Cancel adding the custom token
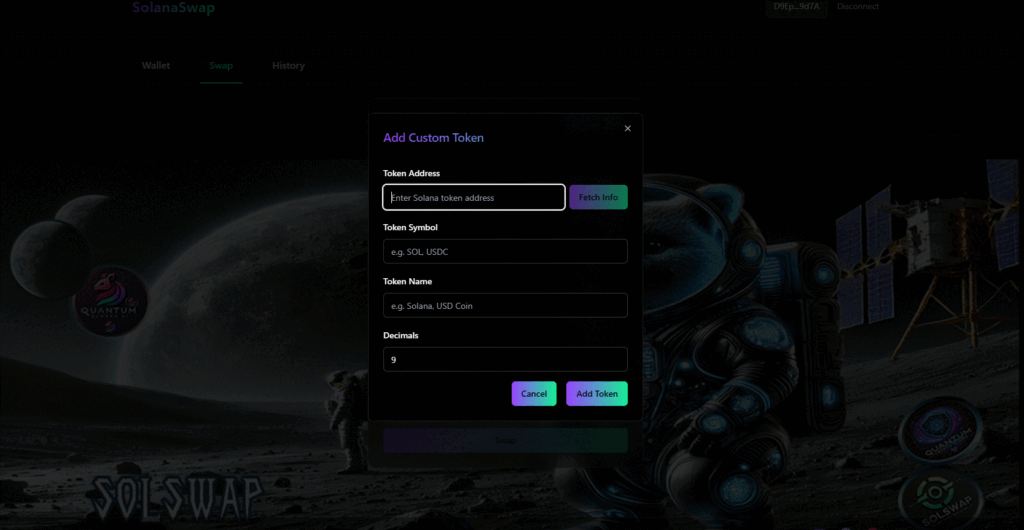Image resolution: width=1024 pixels, height=530 pixels. click(534, 394)
